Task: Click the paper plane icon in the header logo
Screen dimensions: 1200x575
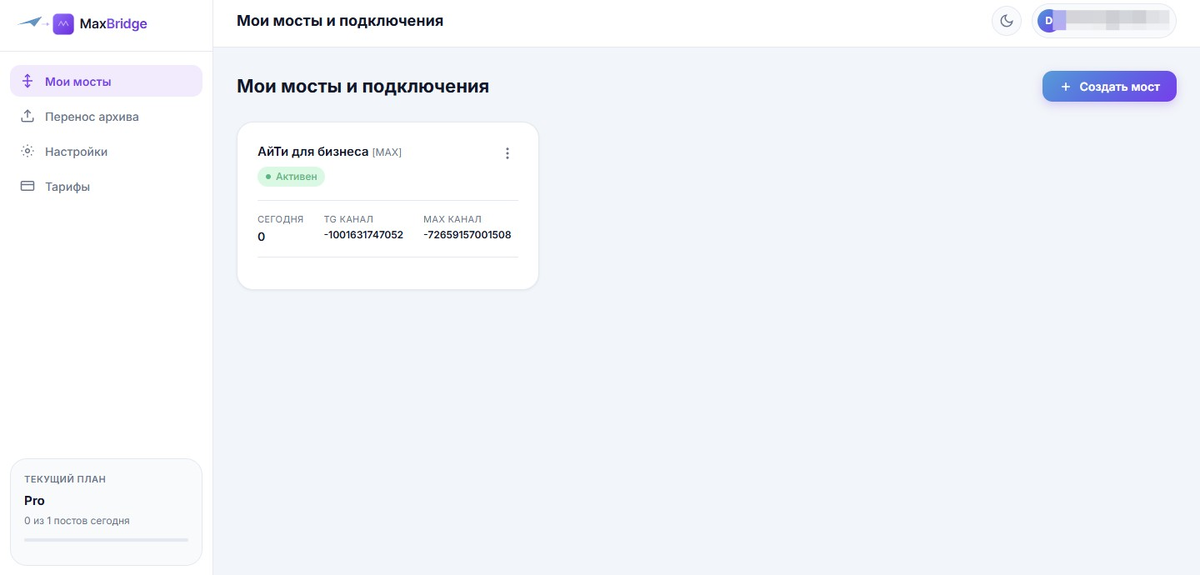Action: [31, 22]
